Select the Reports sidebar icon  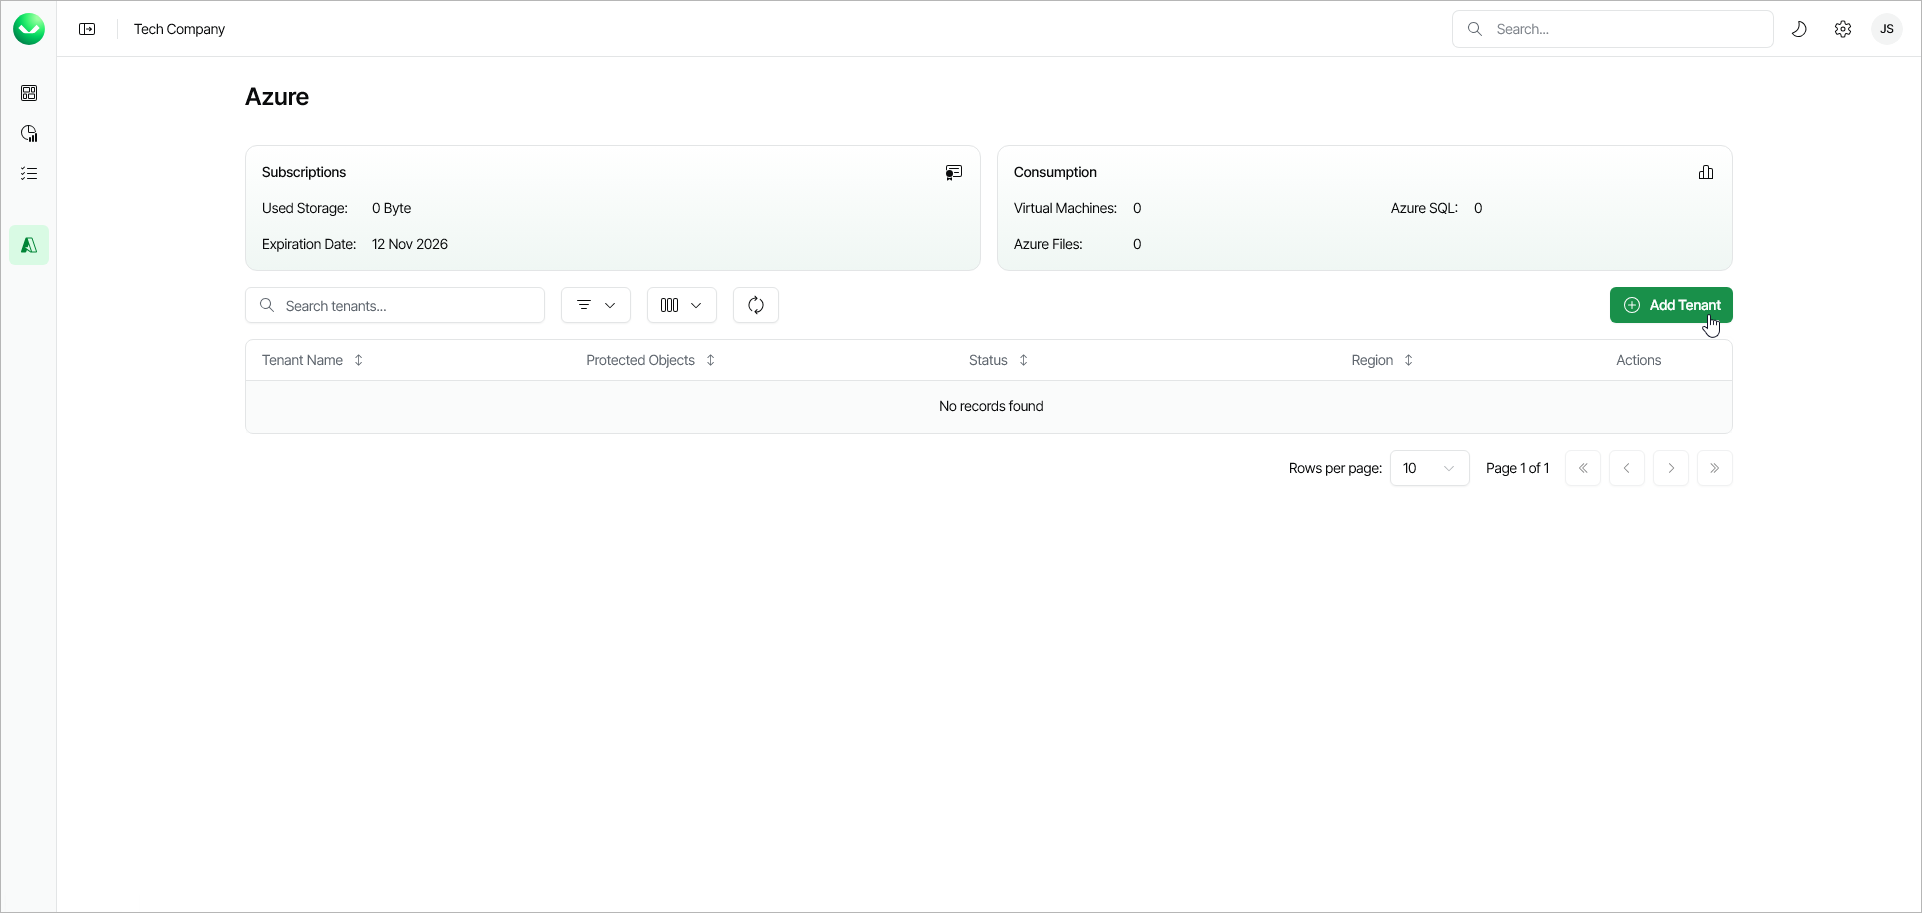[29, 133]
